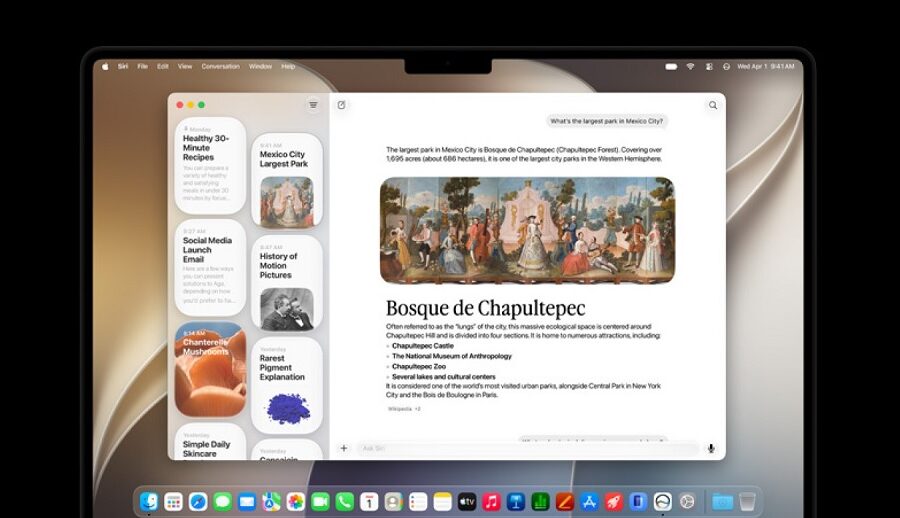Image resolution: width=900 pixels, height=518 pixels.
Task: Add an attachment with the plus button
Action: [344, 449]
